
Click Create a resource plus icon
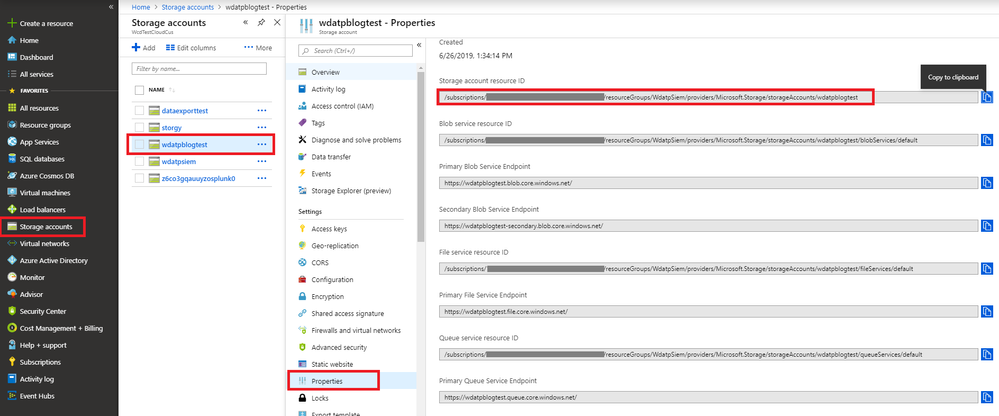(11, 24)
